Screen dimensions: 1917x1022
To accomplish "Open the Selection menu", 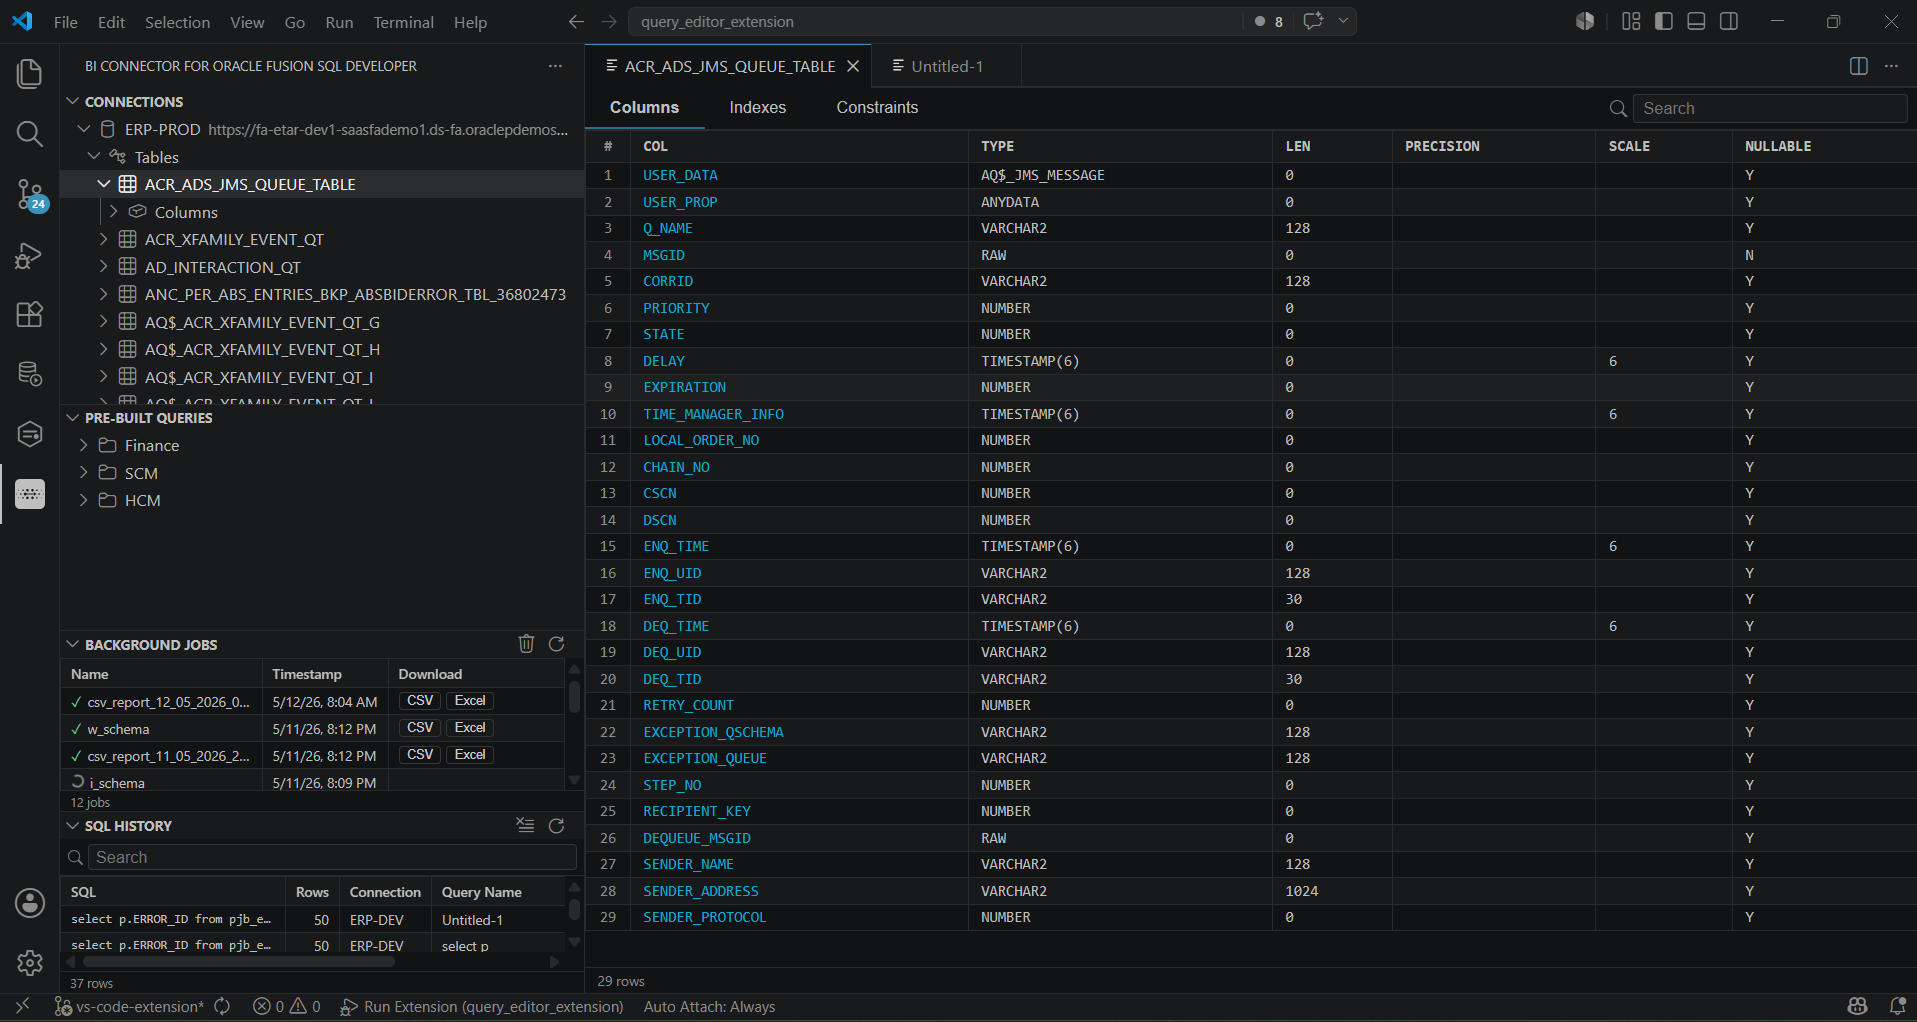I will click(x=177, y=22).
